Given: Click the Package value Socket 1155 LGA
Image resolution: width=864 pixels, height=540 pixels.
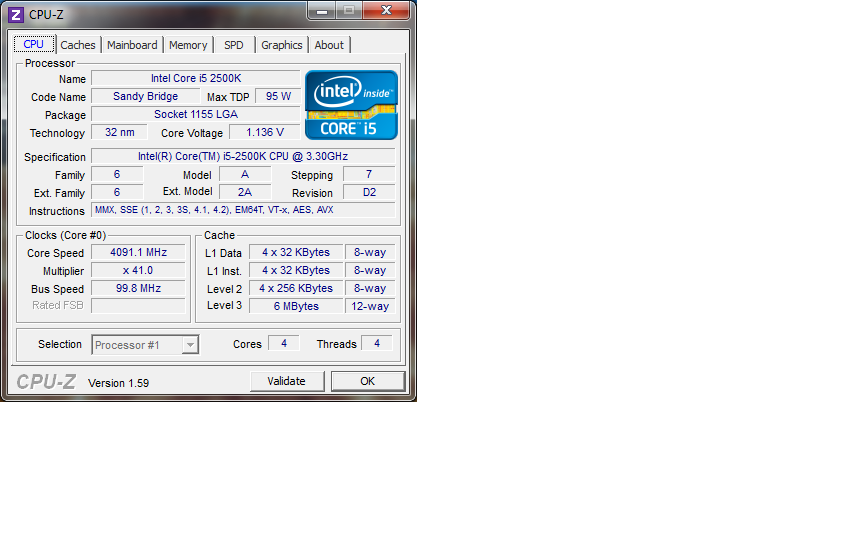Looking at the screenshot, I should [196, 114].
